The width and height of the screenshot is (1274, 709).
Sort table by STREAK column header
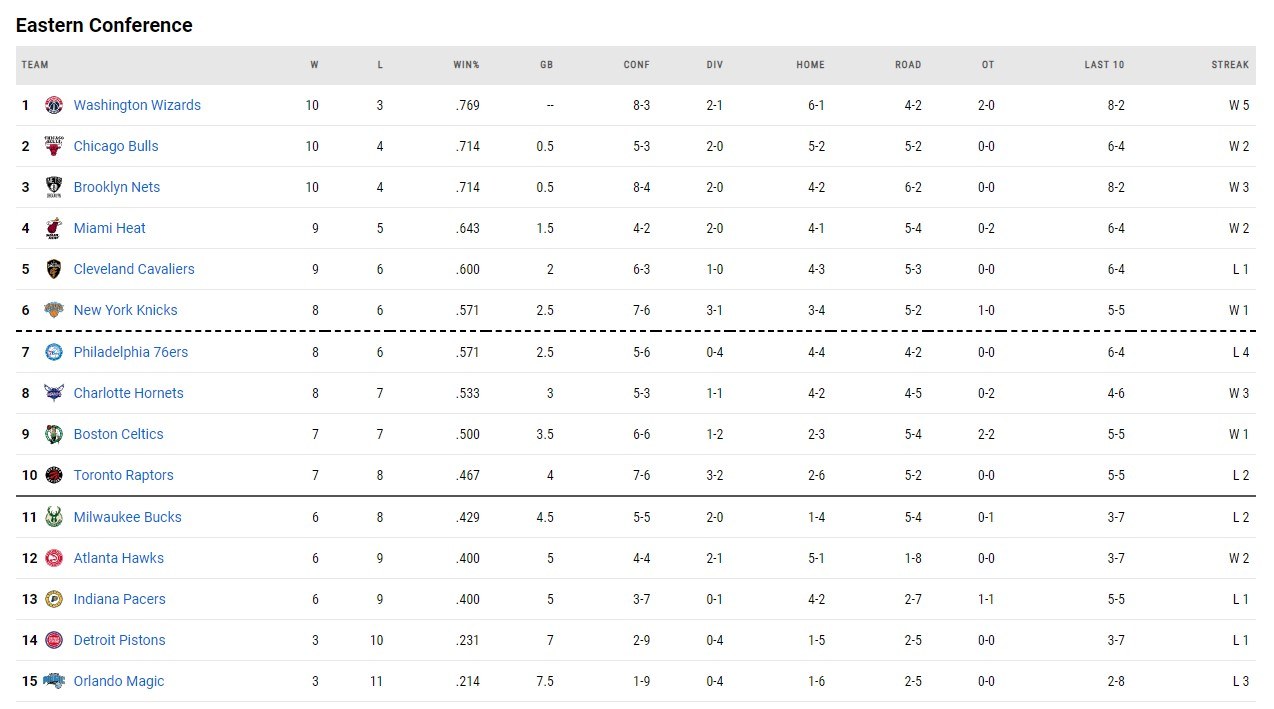tap(1229, 65)
